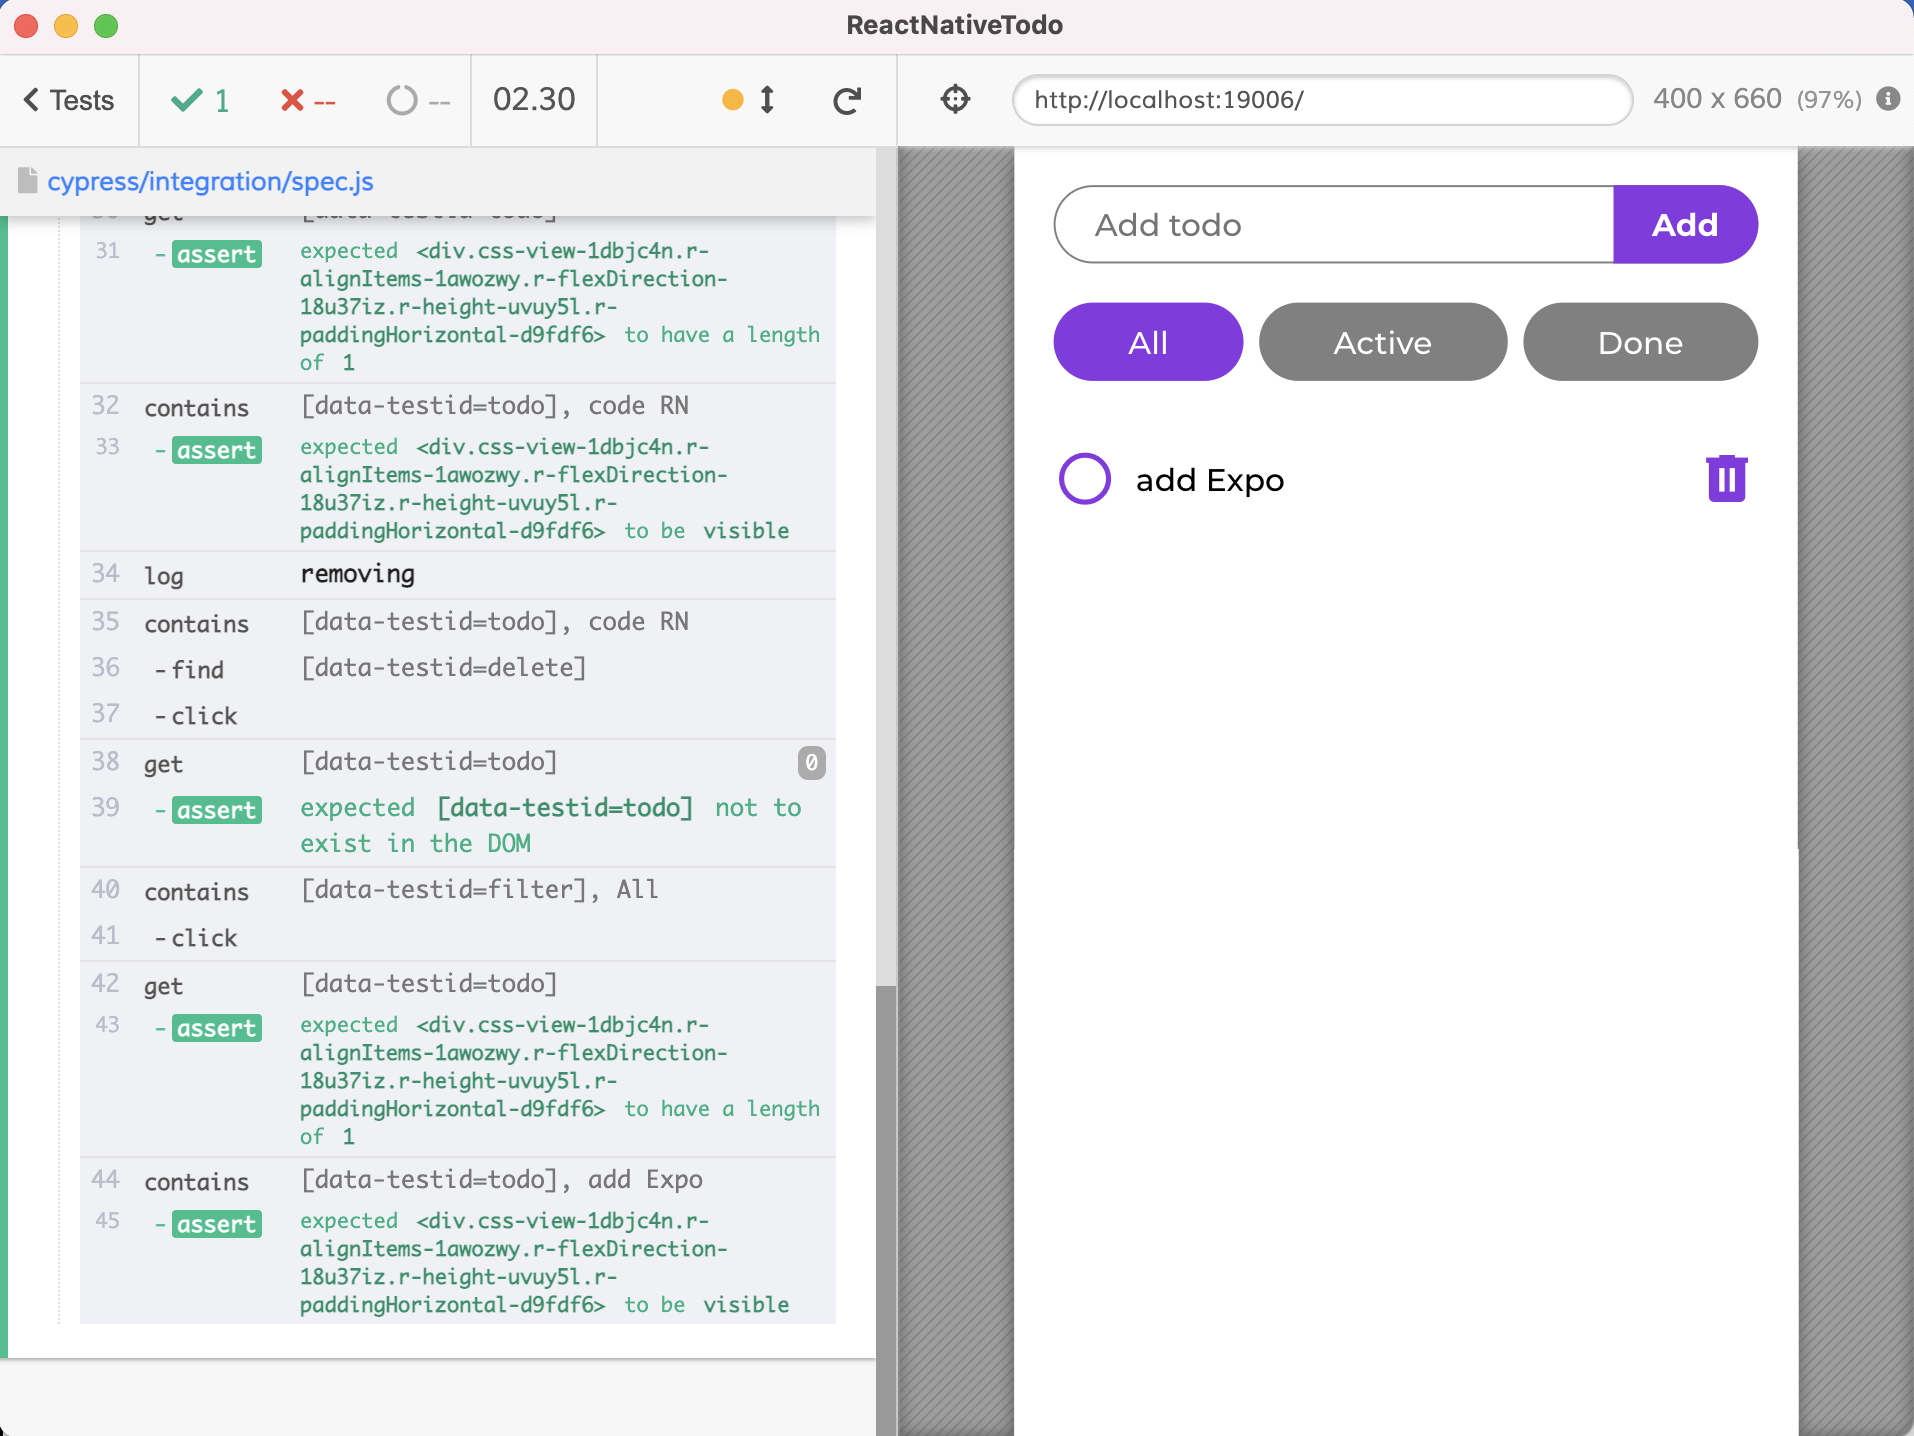The width and height of the screenshot is (1914, 1436).
Task: Click the 'add Expo' todo text
Action: pos(1210,480)
